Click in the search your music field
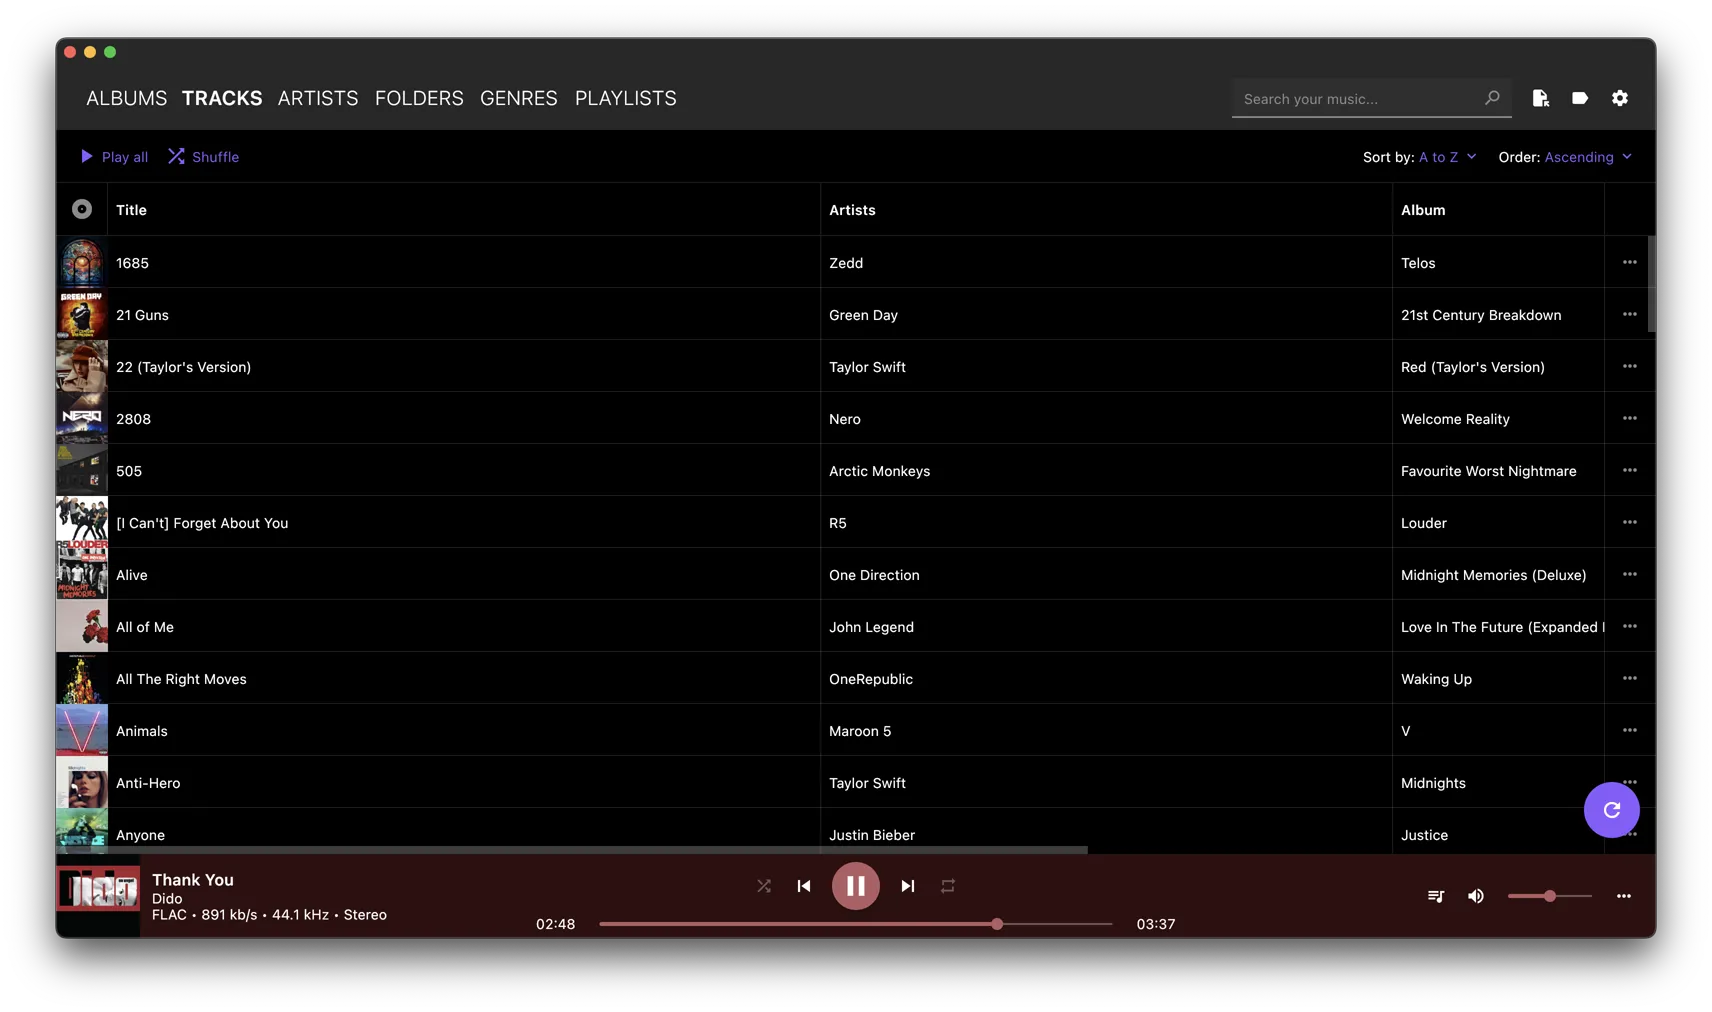The width and height of the screenshot is (1712, 1012). [1358, 99]
